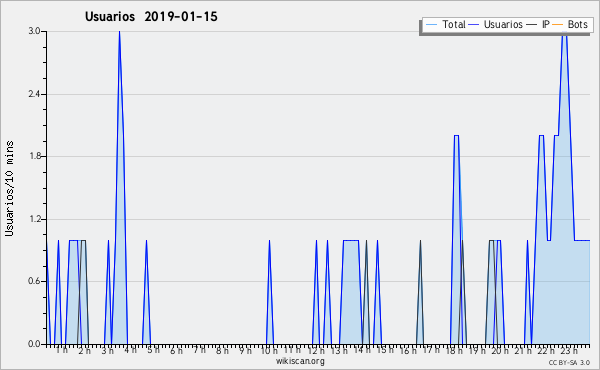Click the 'wikiscan.org' text below the chart
This screenshot has width=600, height=370.
[300, 361]
